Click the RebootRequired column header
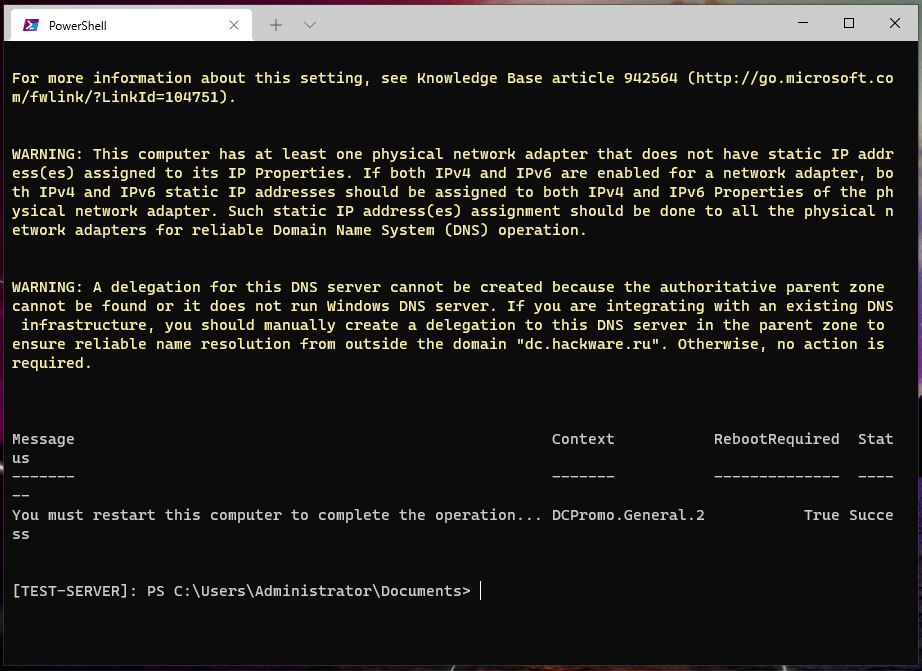Image resolution: width=922 pixels, height=671 pixels. click(776, 439)
